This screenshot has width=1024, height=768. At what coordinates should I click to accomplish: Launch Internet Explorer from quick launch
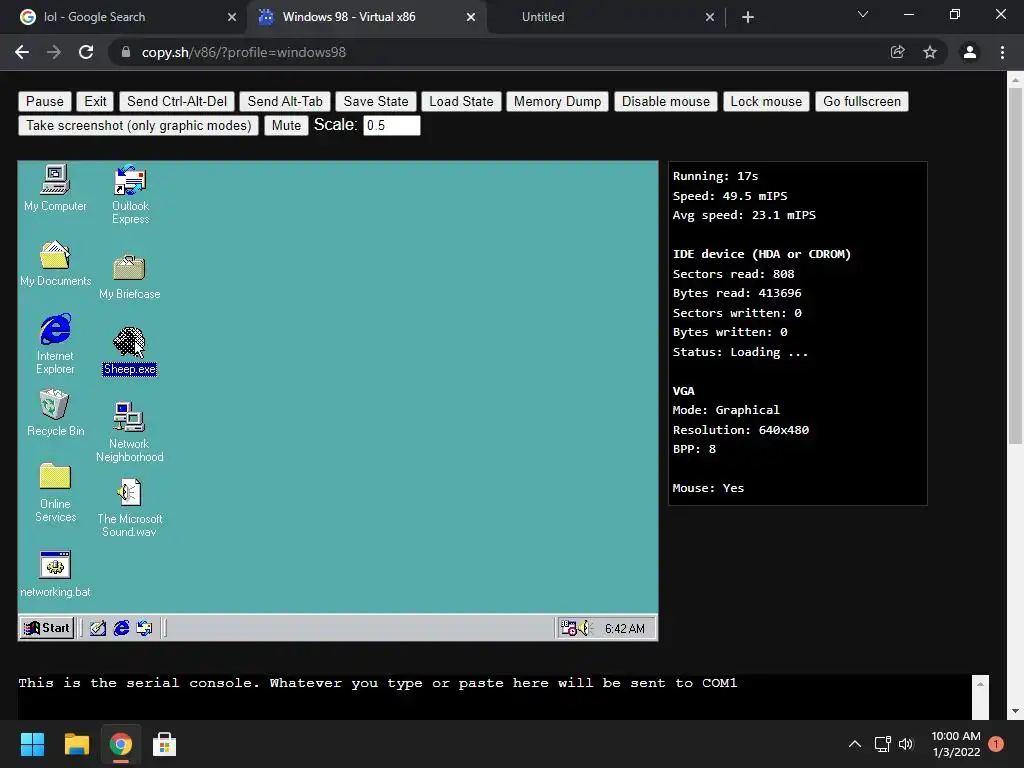point(121,628)
